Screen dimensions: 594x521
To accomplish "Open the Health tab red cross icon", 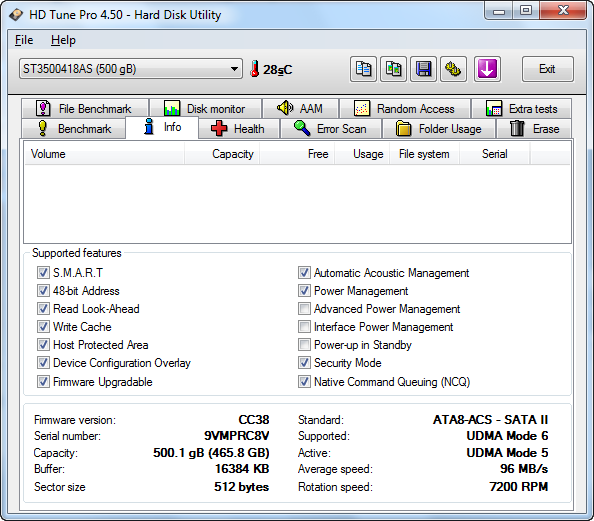I will coord(219,128).
